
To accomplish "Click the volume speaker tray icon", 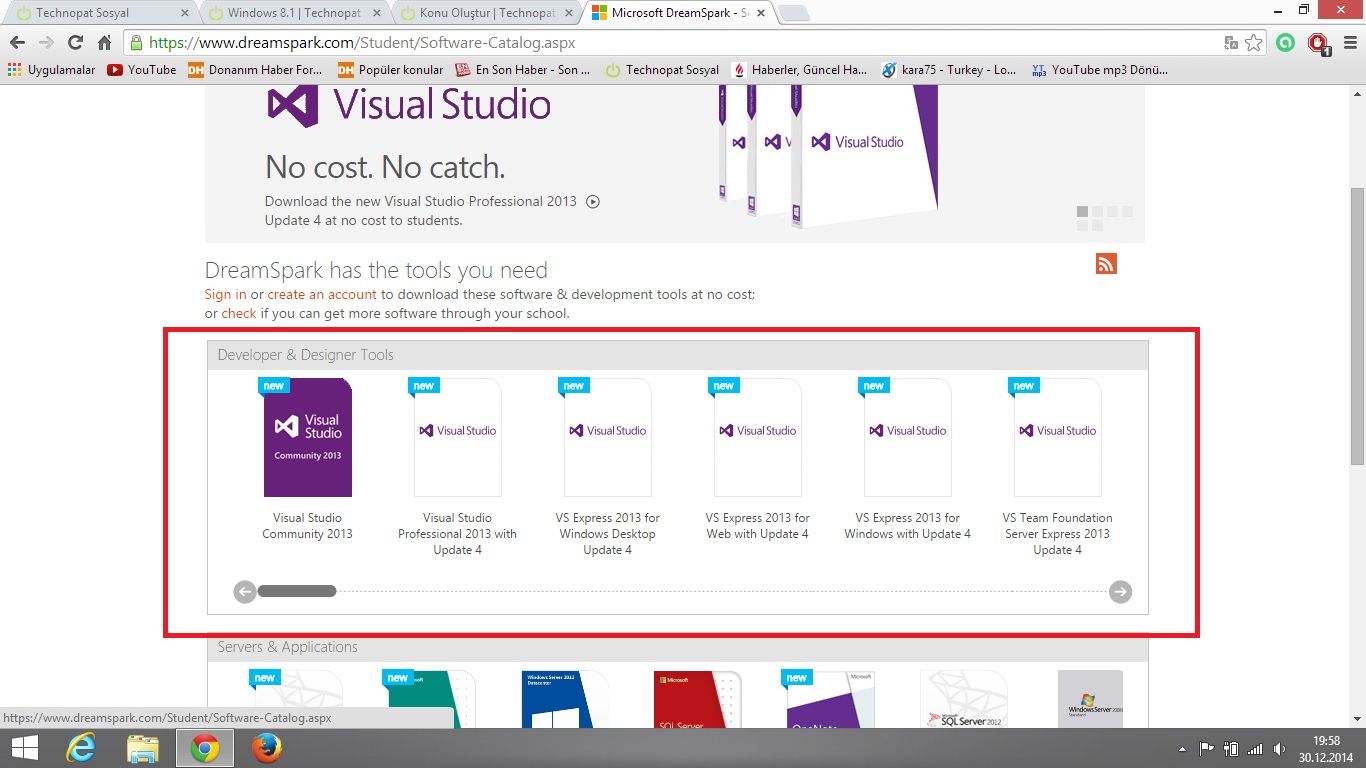I will [1280, 749].
